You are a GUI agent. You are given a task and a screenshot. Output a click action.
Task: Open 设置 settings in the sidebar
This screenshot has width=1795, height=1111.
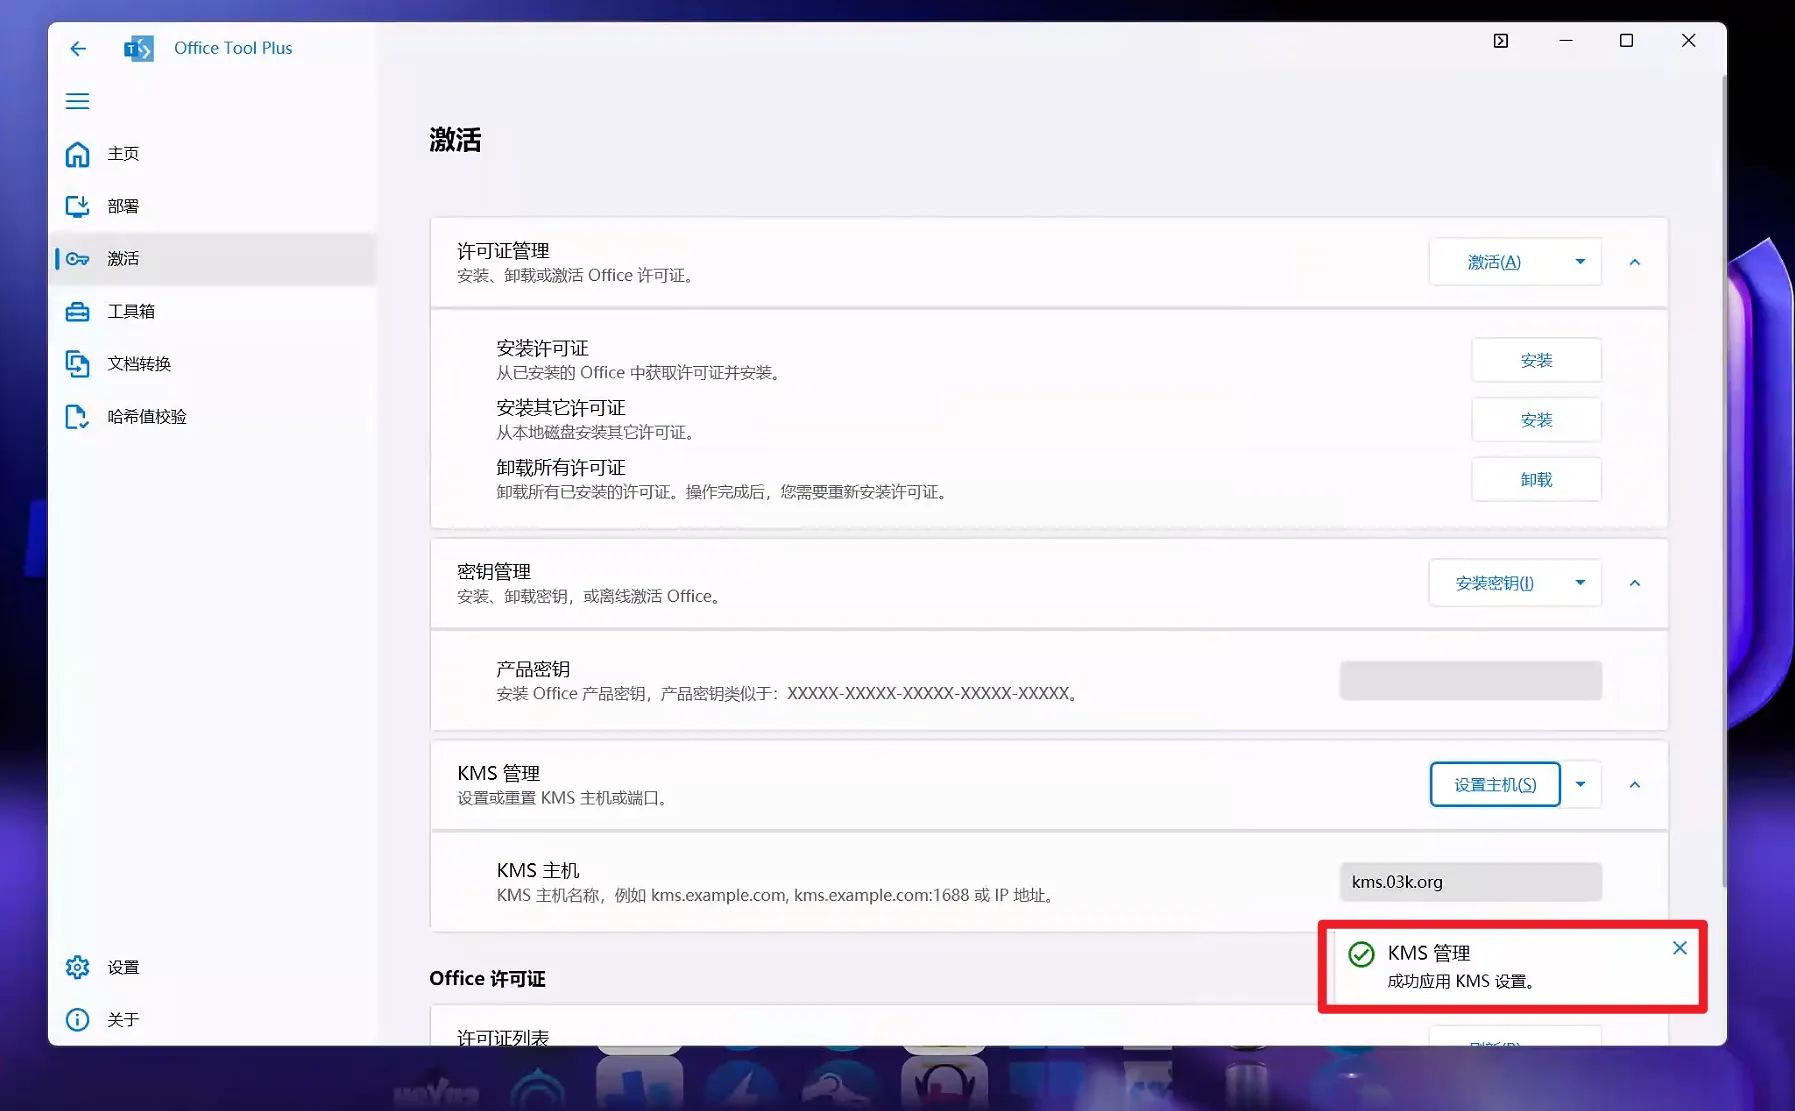coord(212,967)
